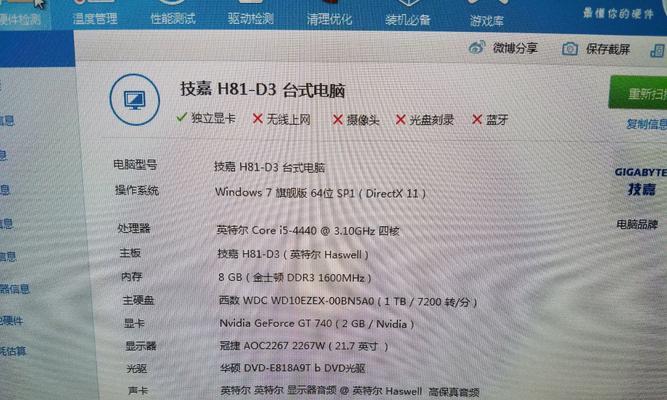
Task: Click the 技嘉 H81-D3 台式电脑 heading
Action: [262, 90]
